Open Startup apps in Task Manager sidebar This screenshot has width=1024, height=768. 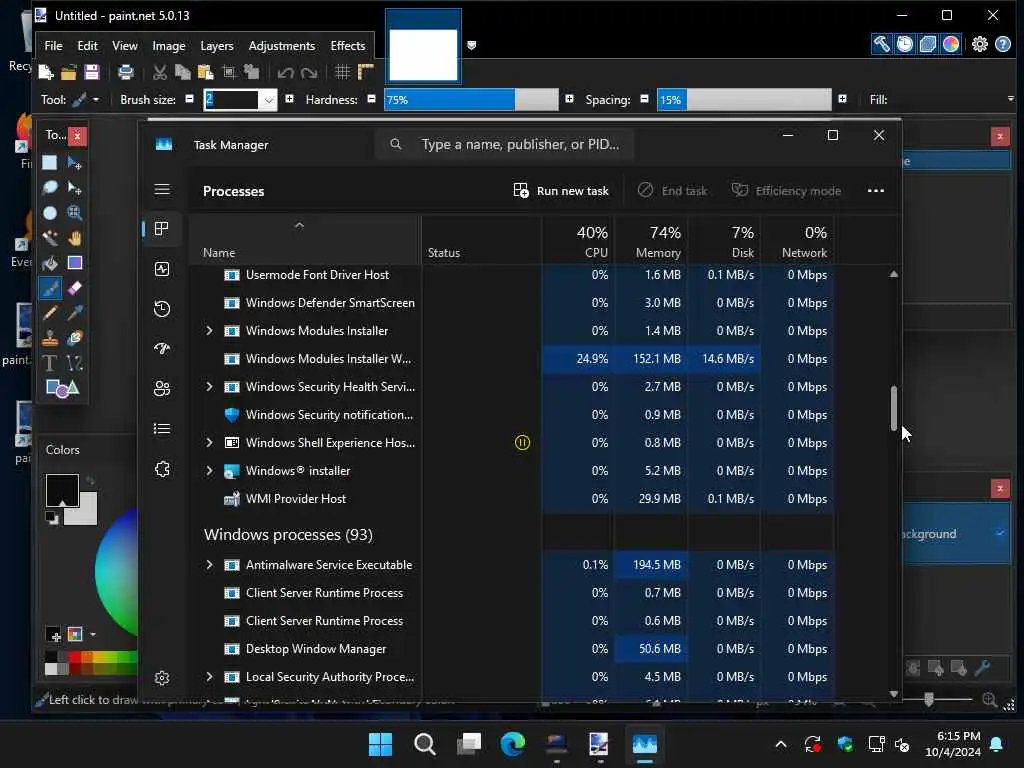(x=162, y=349)
